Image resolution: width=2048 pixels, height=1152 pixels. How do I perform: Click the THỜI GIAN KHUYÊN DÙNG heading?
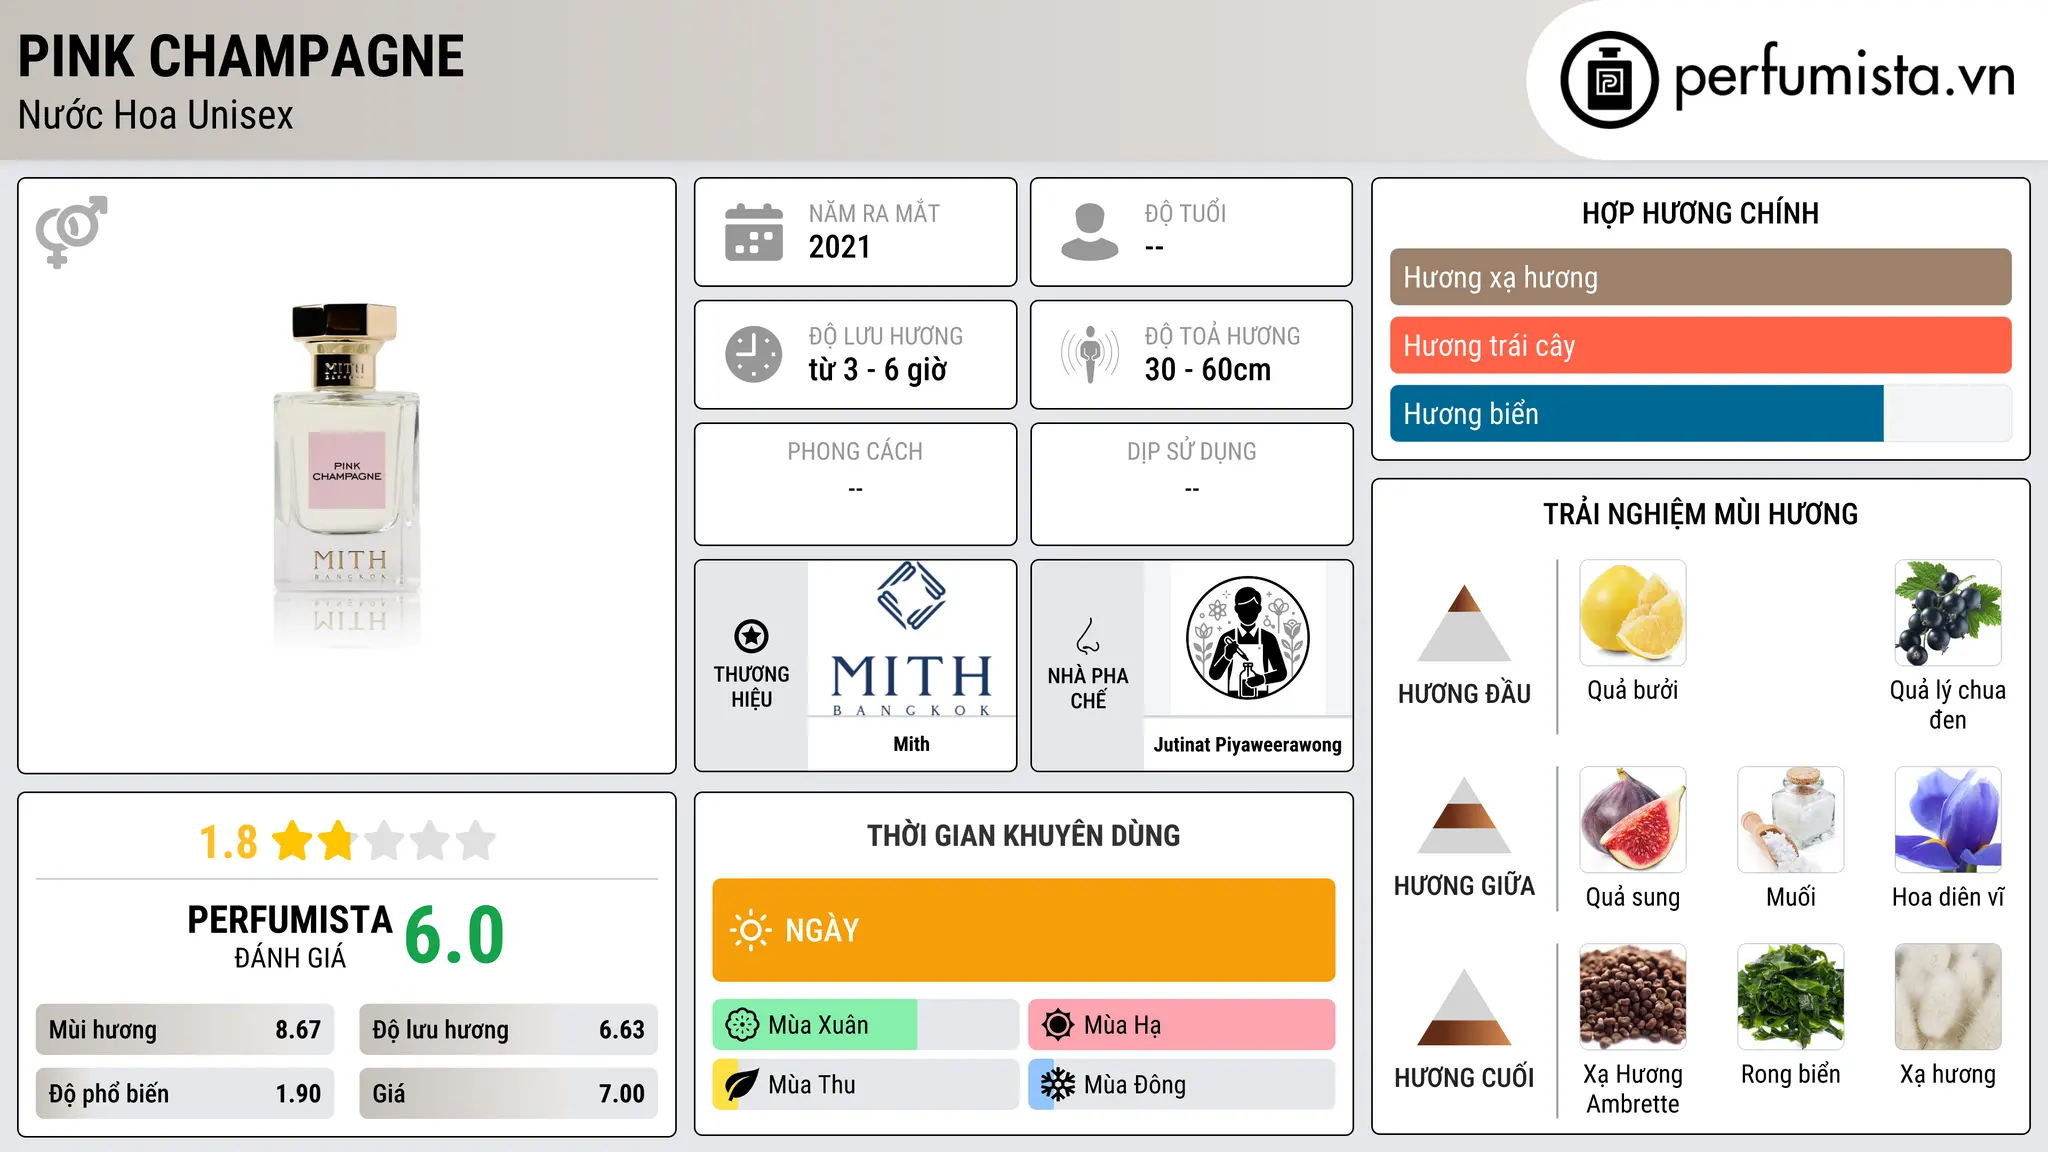click(x=1023, y=835)
